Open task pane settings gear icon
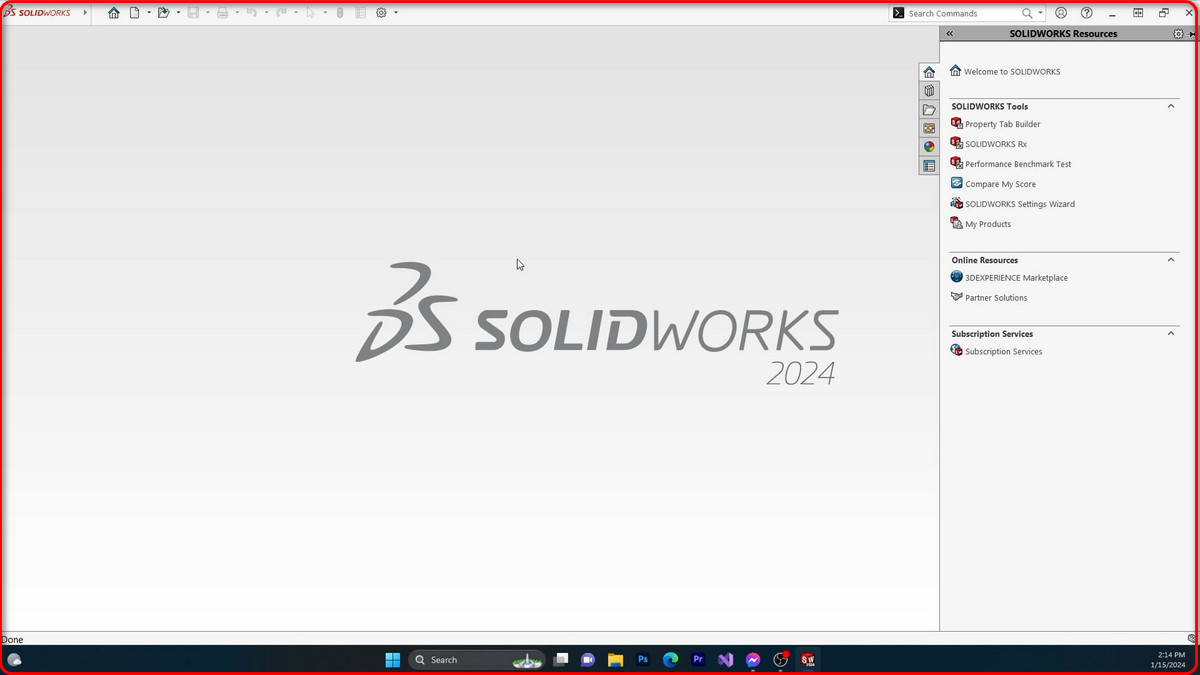 point(1178,34)
